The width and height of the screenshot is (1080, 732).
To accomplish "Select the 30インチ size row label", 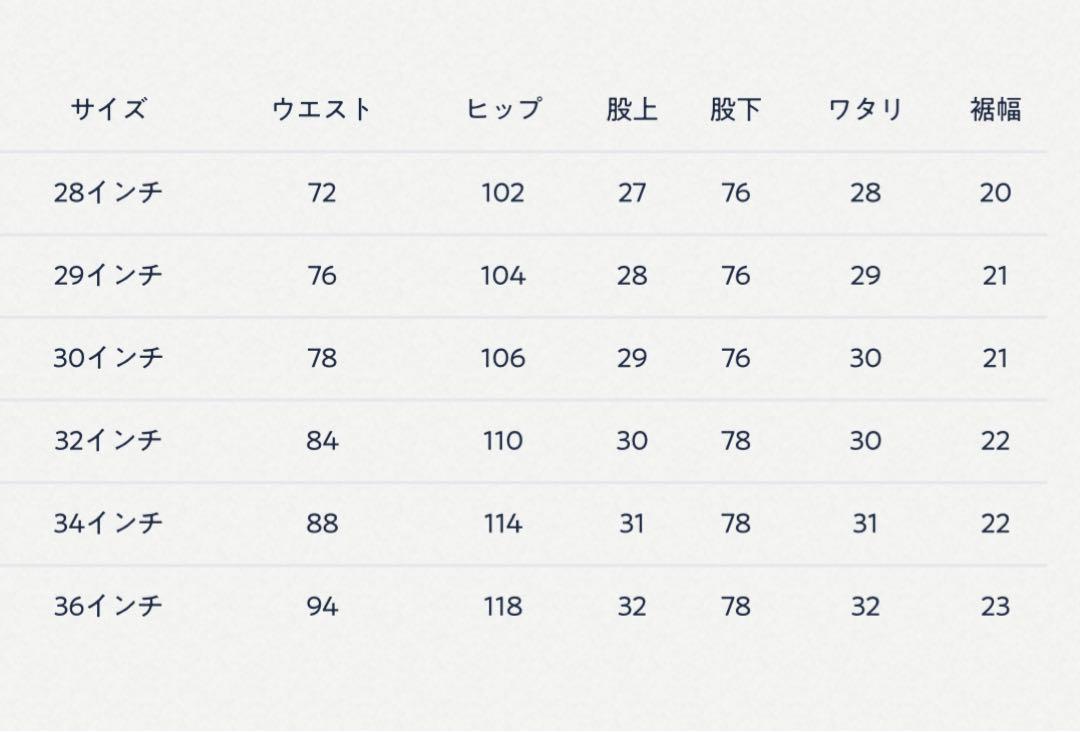I will click(108, 358).
